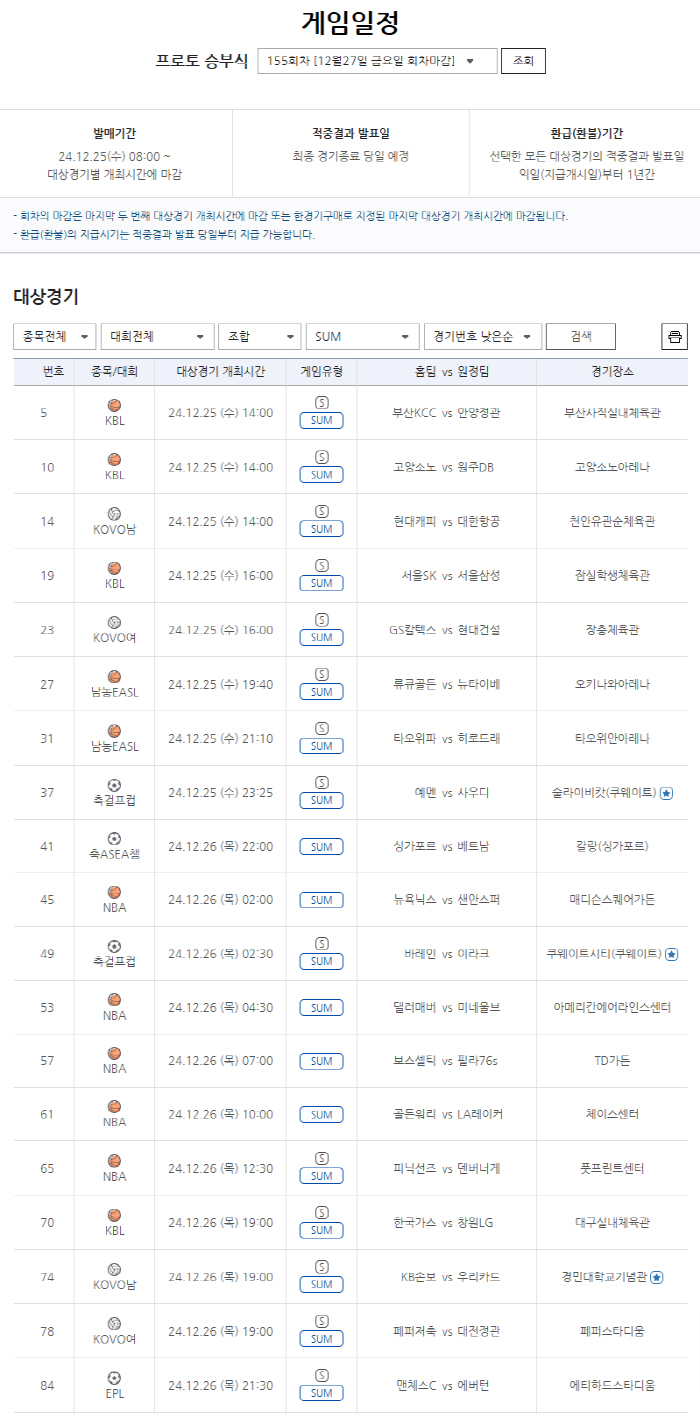The height and width of the screenshot is (1414, 700).
Task: Open the 대회전체 league filter dropdown
Action: click(x=158, y=337)
